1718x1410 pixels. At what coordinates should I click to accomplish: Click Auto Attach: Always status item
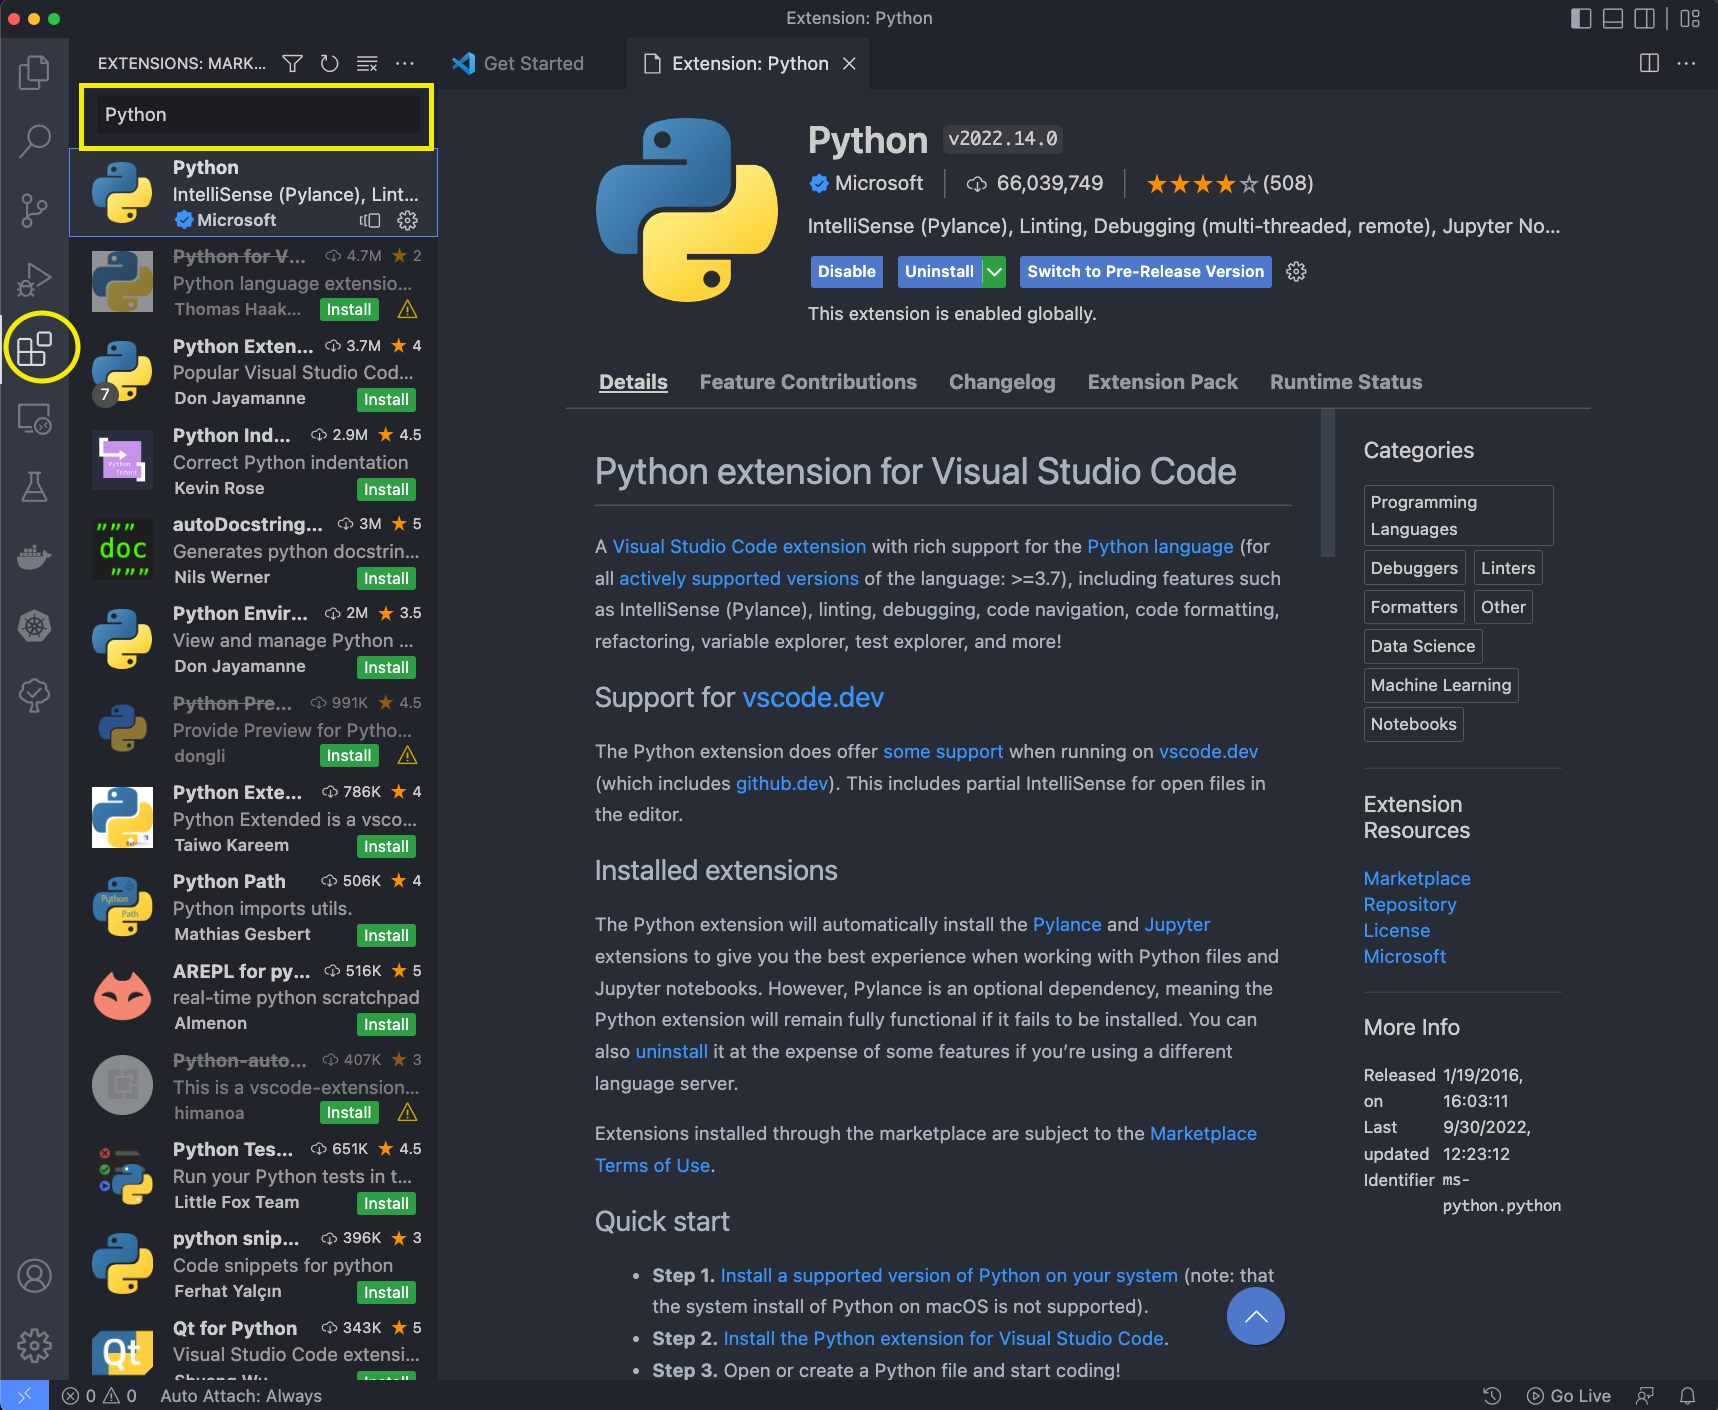[241, 1395]
